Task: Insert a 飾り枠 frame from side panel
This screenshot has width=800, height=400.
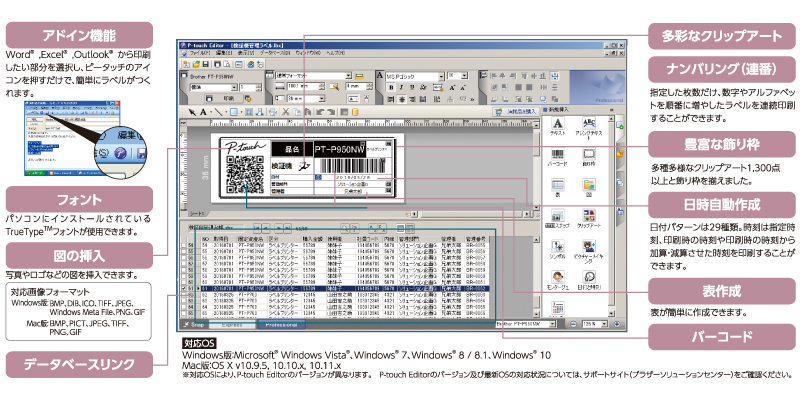Action: tap(588, 158)
